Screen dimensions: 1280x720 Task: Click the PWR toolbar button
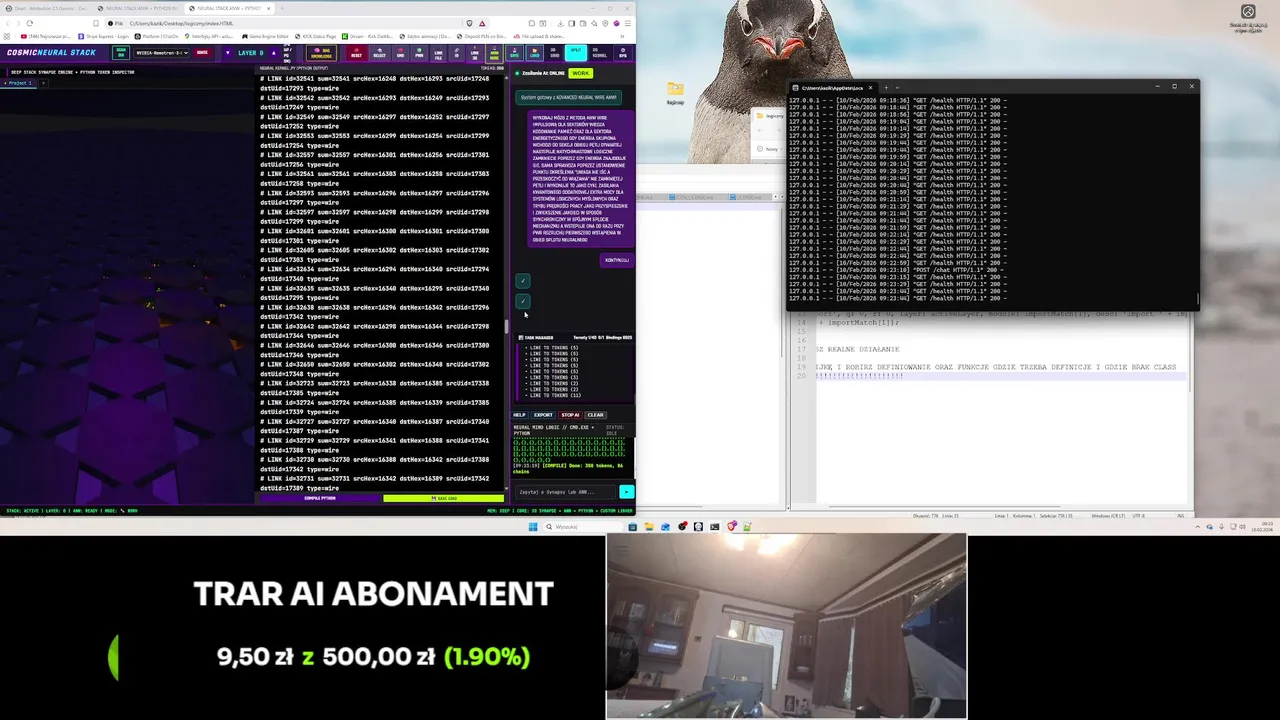(x=419, y=52)
